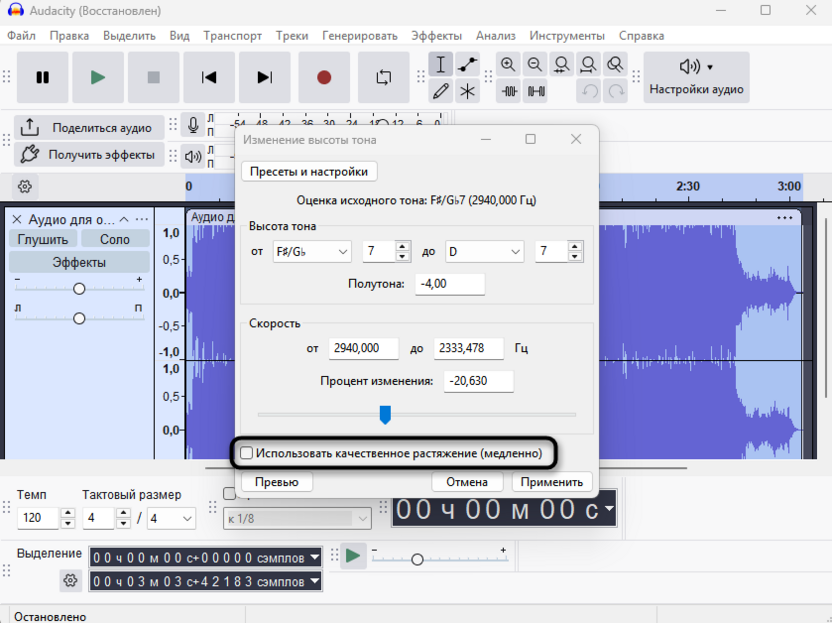Click Пресеты и настройки button
Viewport: 832px width, 623px height.
point(309,172)
